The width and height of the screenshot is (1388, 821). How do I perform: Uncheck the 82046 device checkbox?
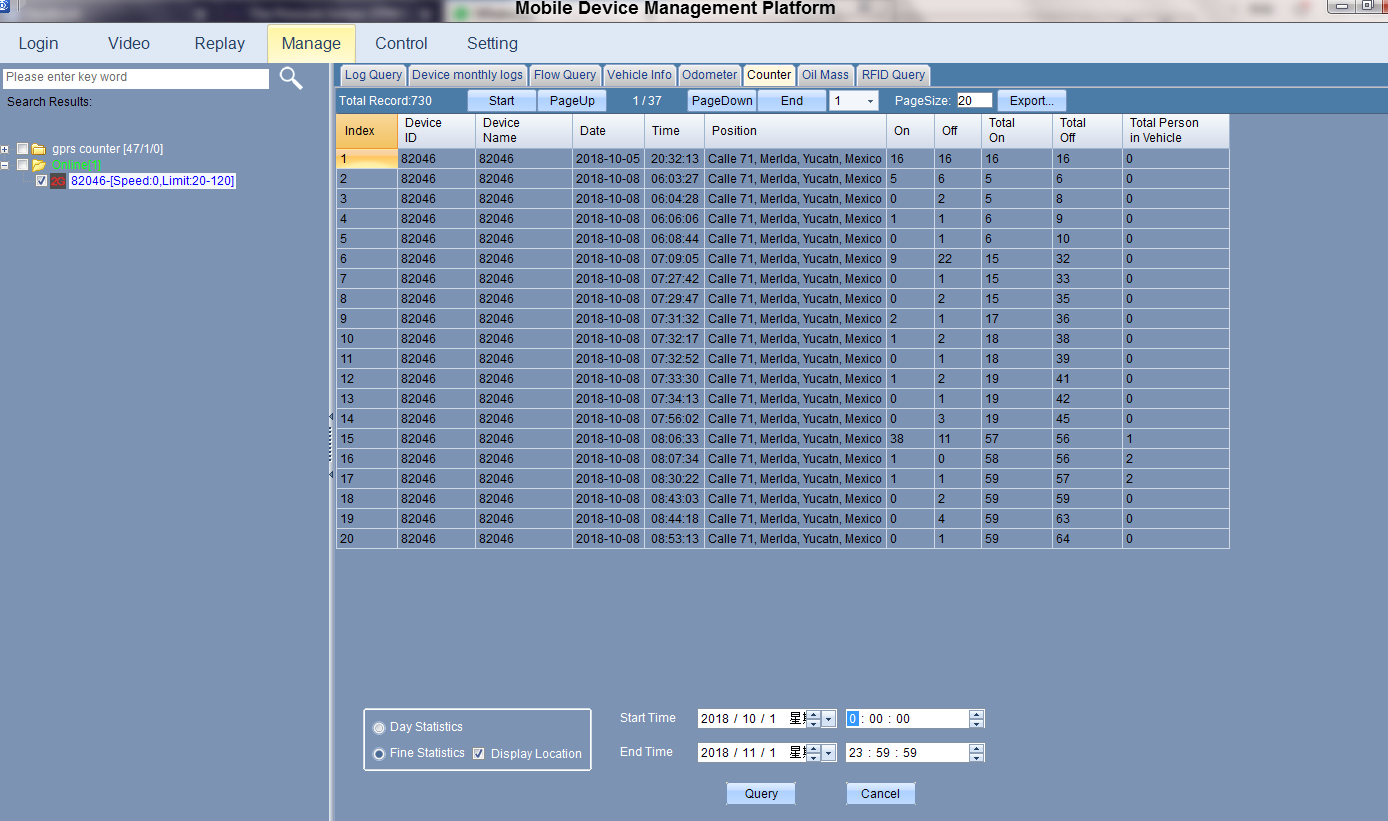(41, 181)
